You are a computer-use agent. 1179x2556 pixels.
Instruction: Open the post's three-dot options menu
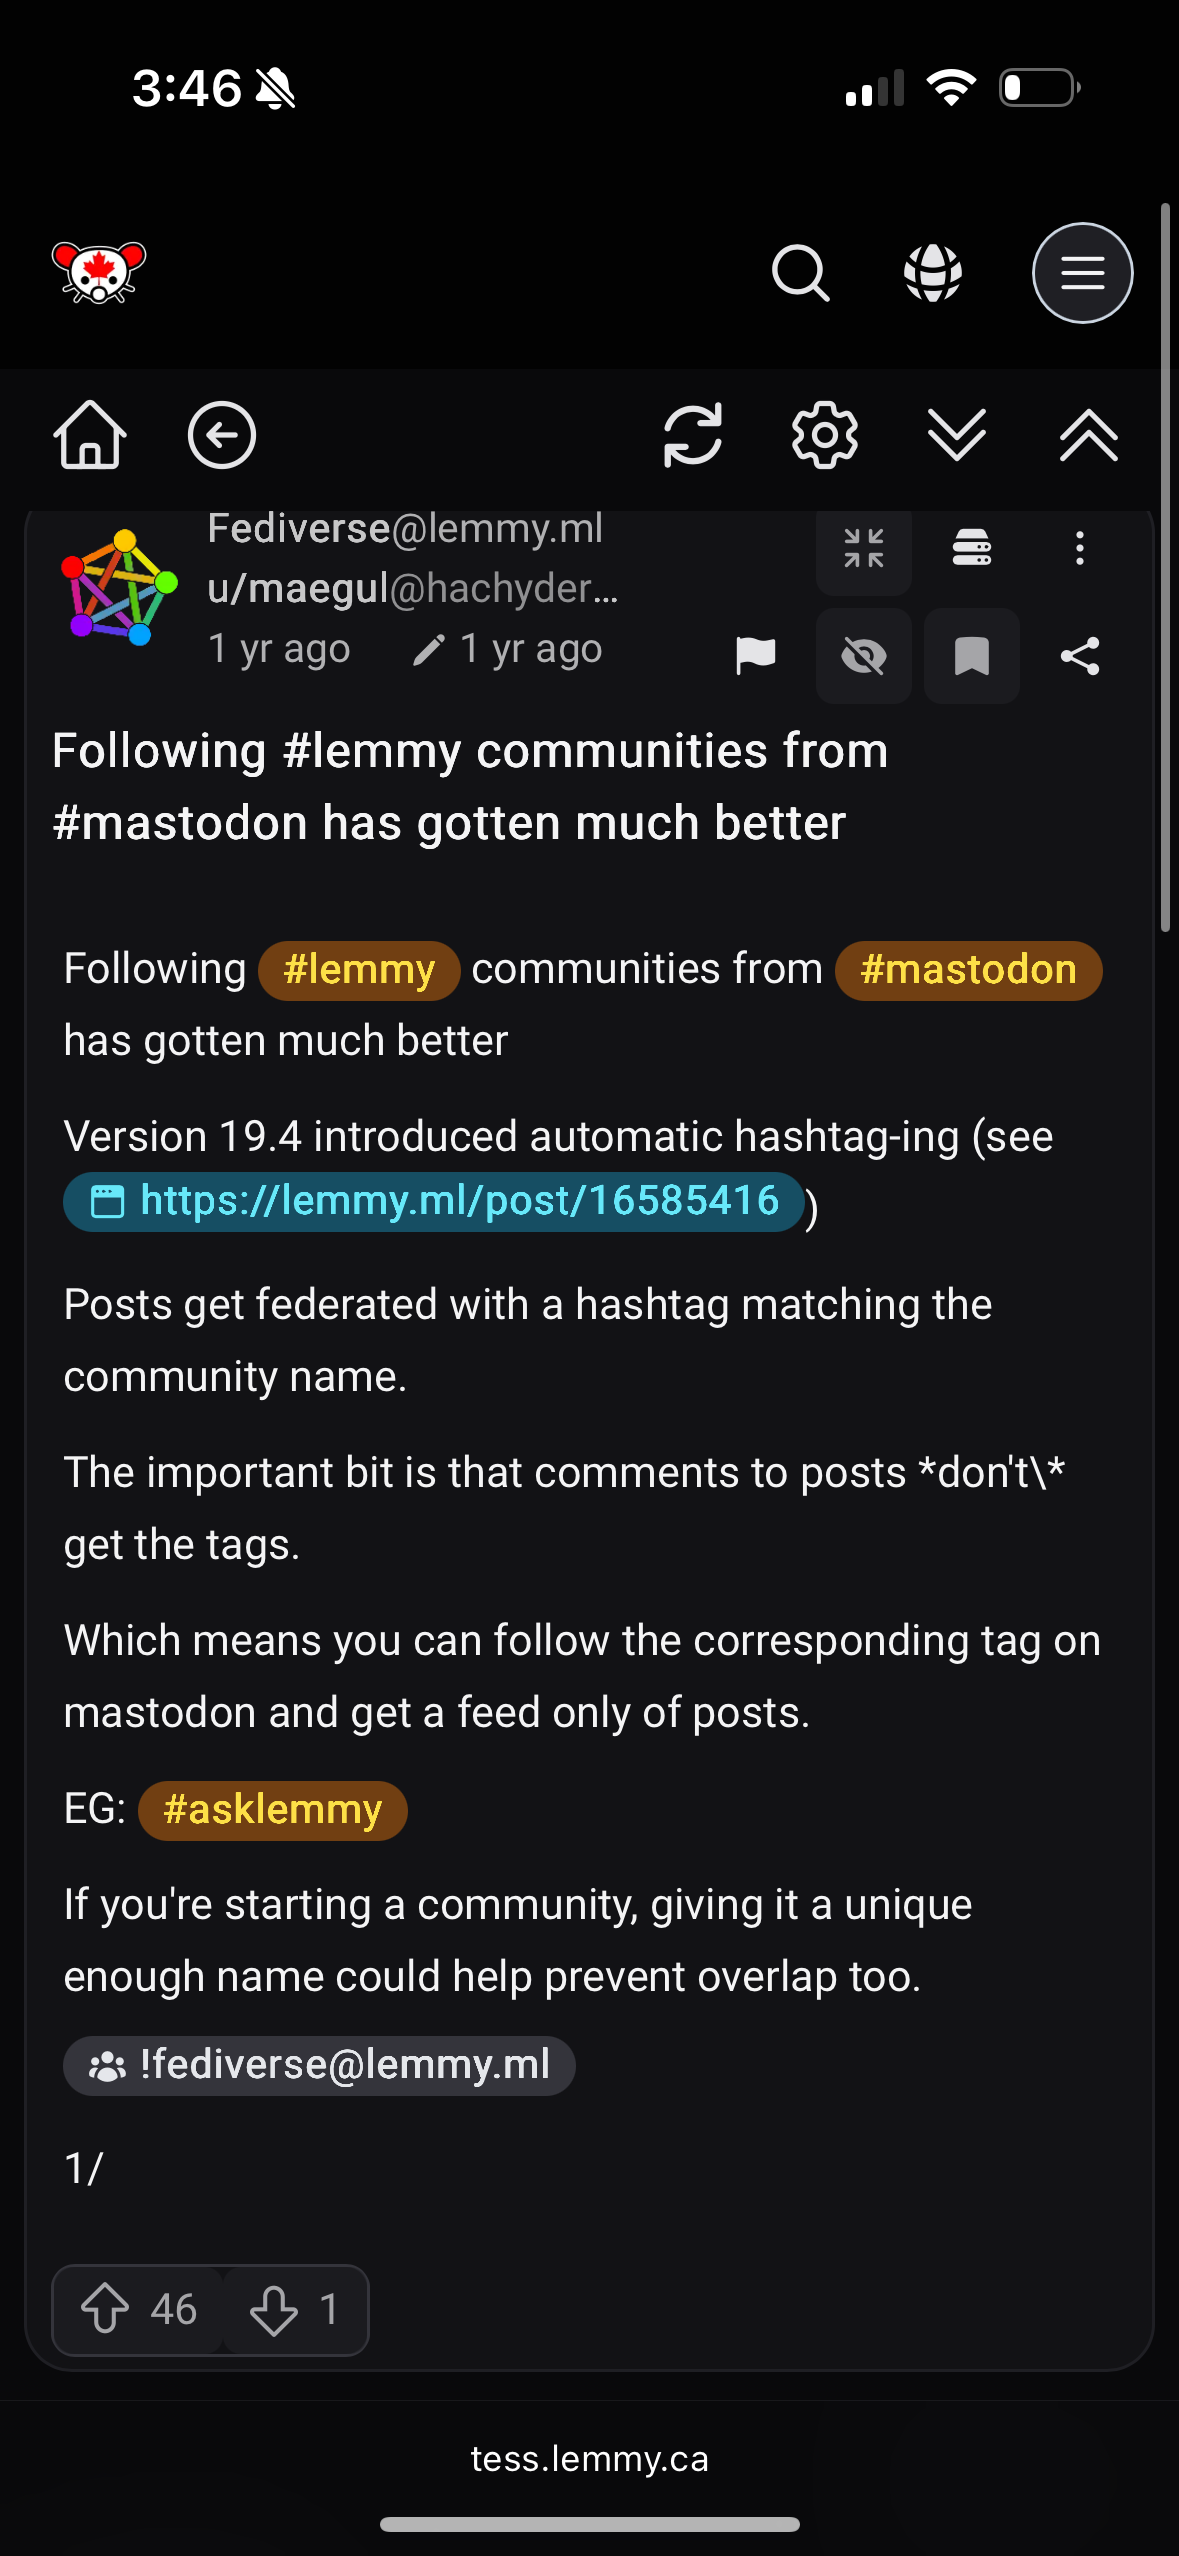tap(1080, 548)
